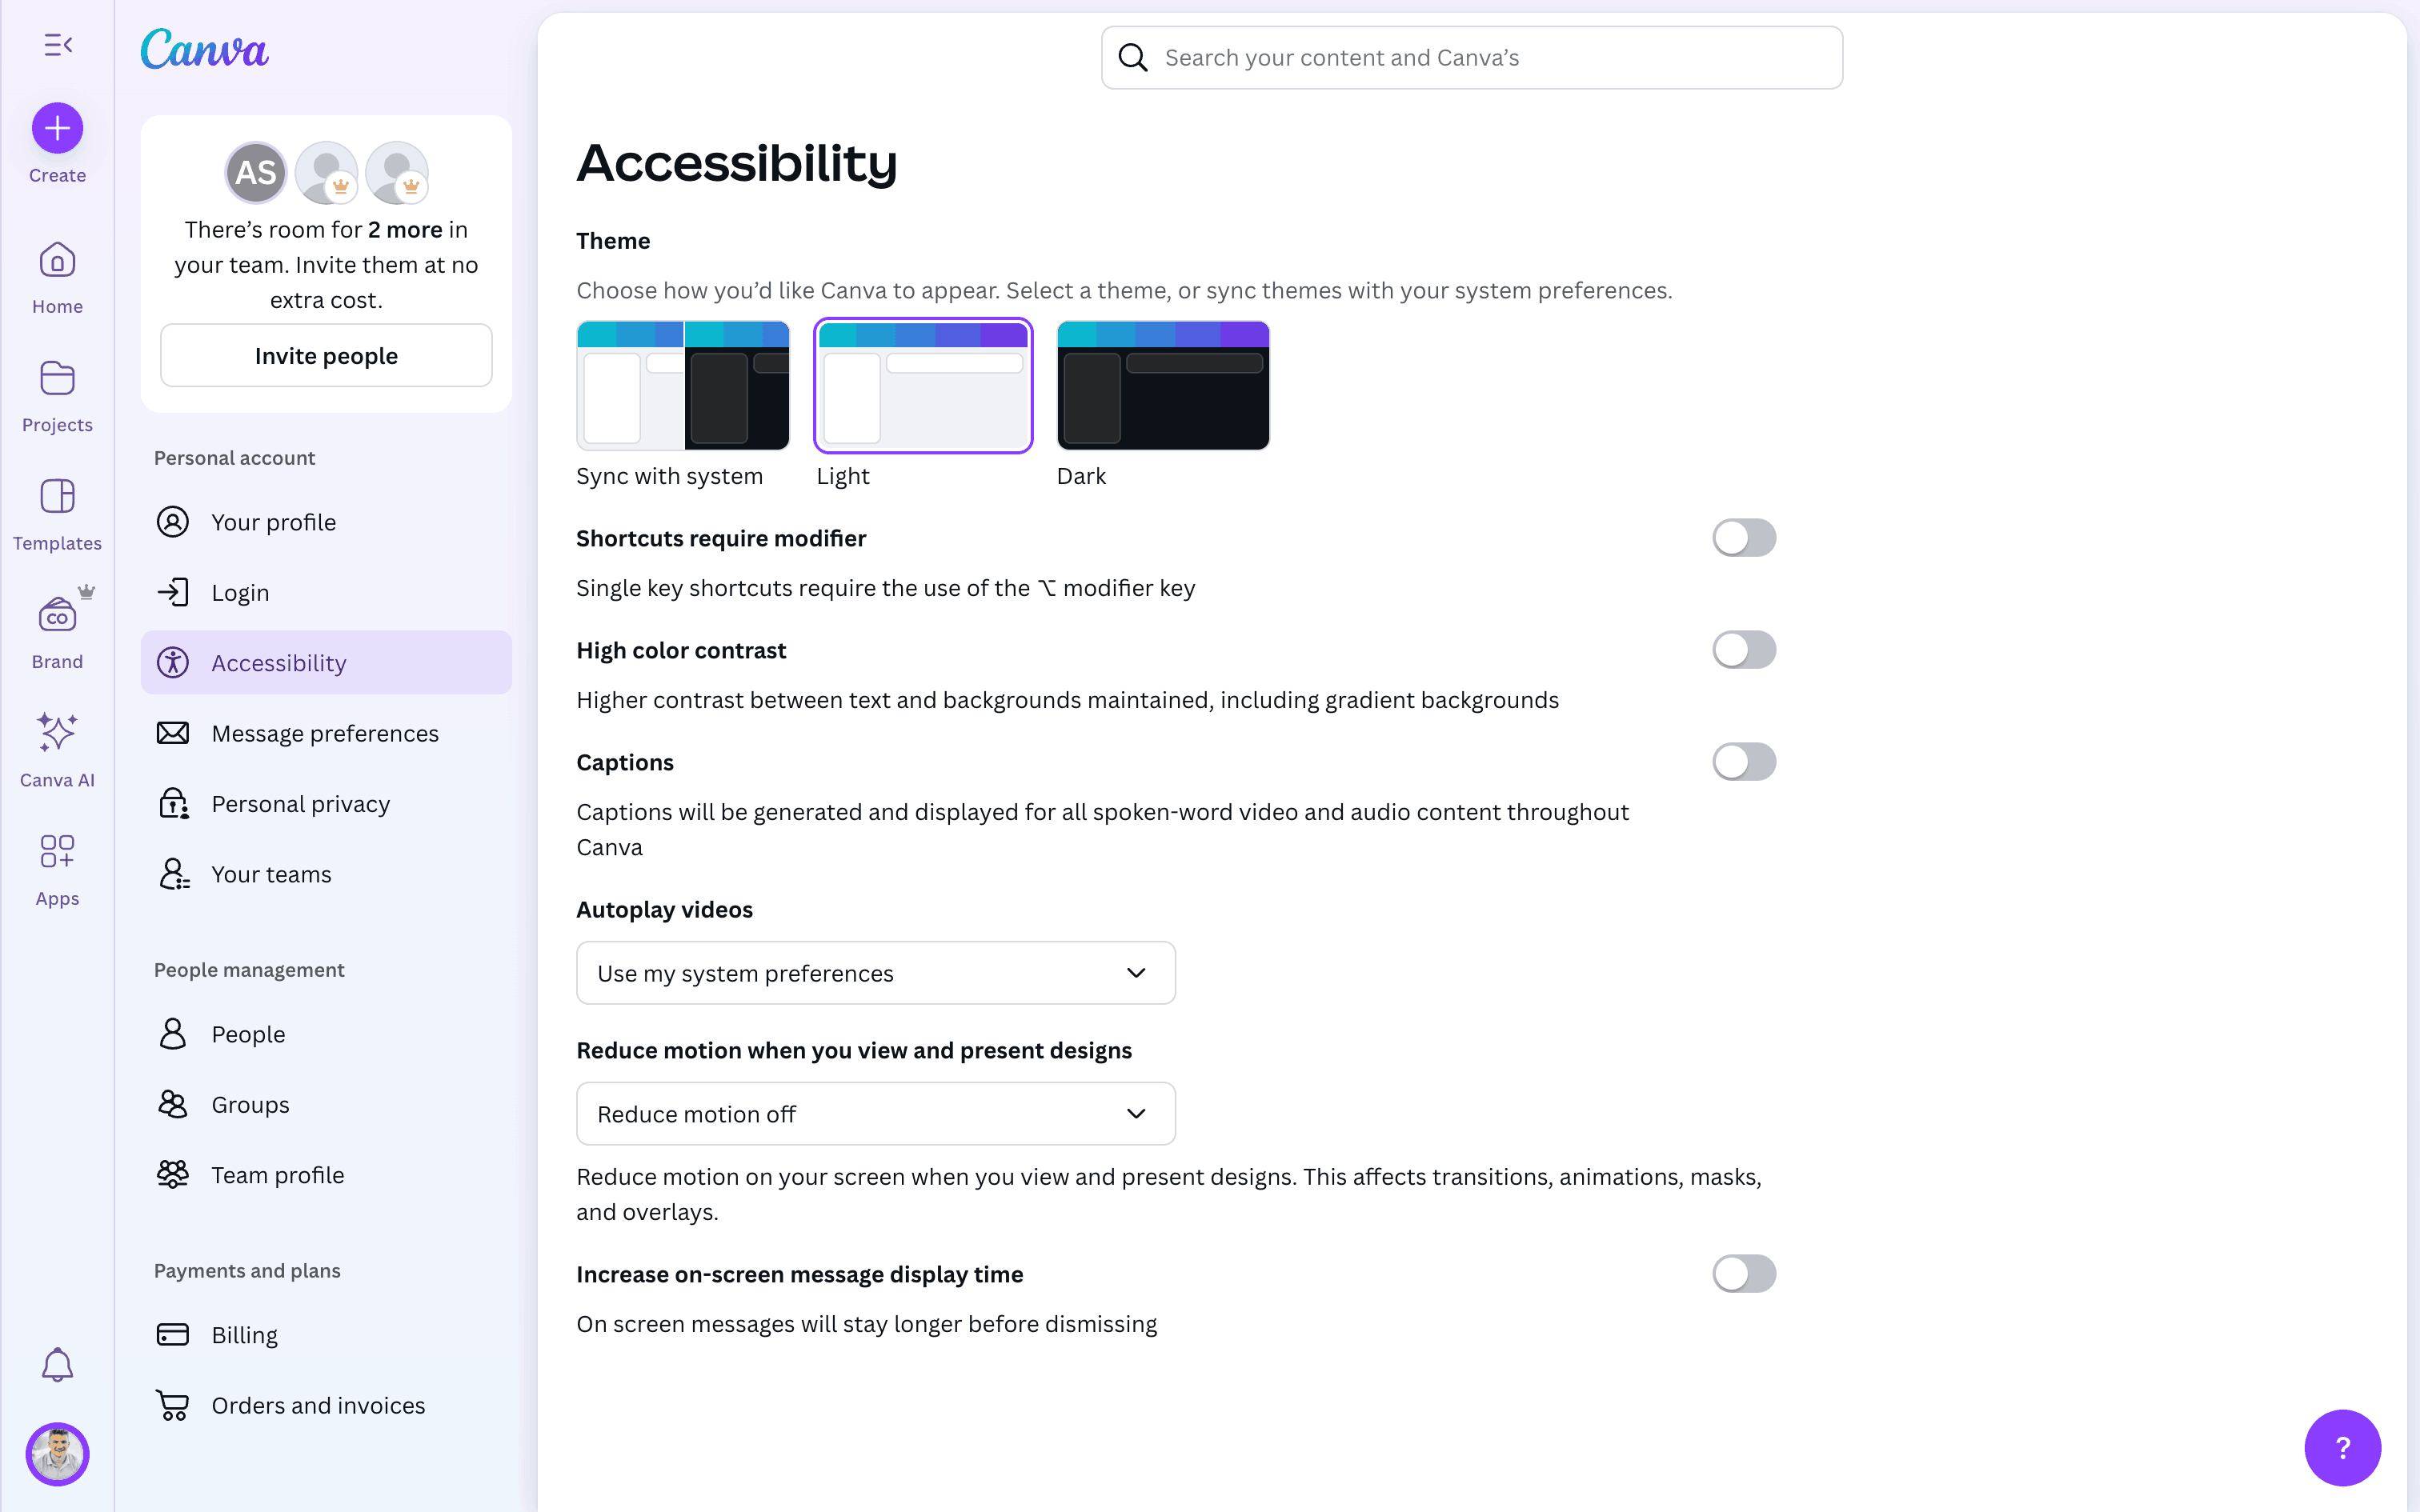Screen dimensions: 2420x1512
Task: Click the Canva search field
Action: (1471, 58)
